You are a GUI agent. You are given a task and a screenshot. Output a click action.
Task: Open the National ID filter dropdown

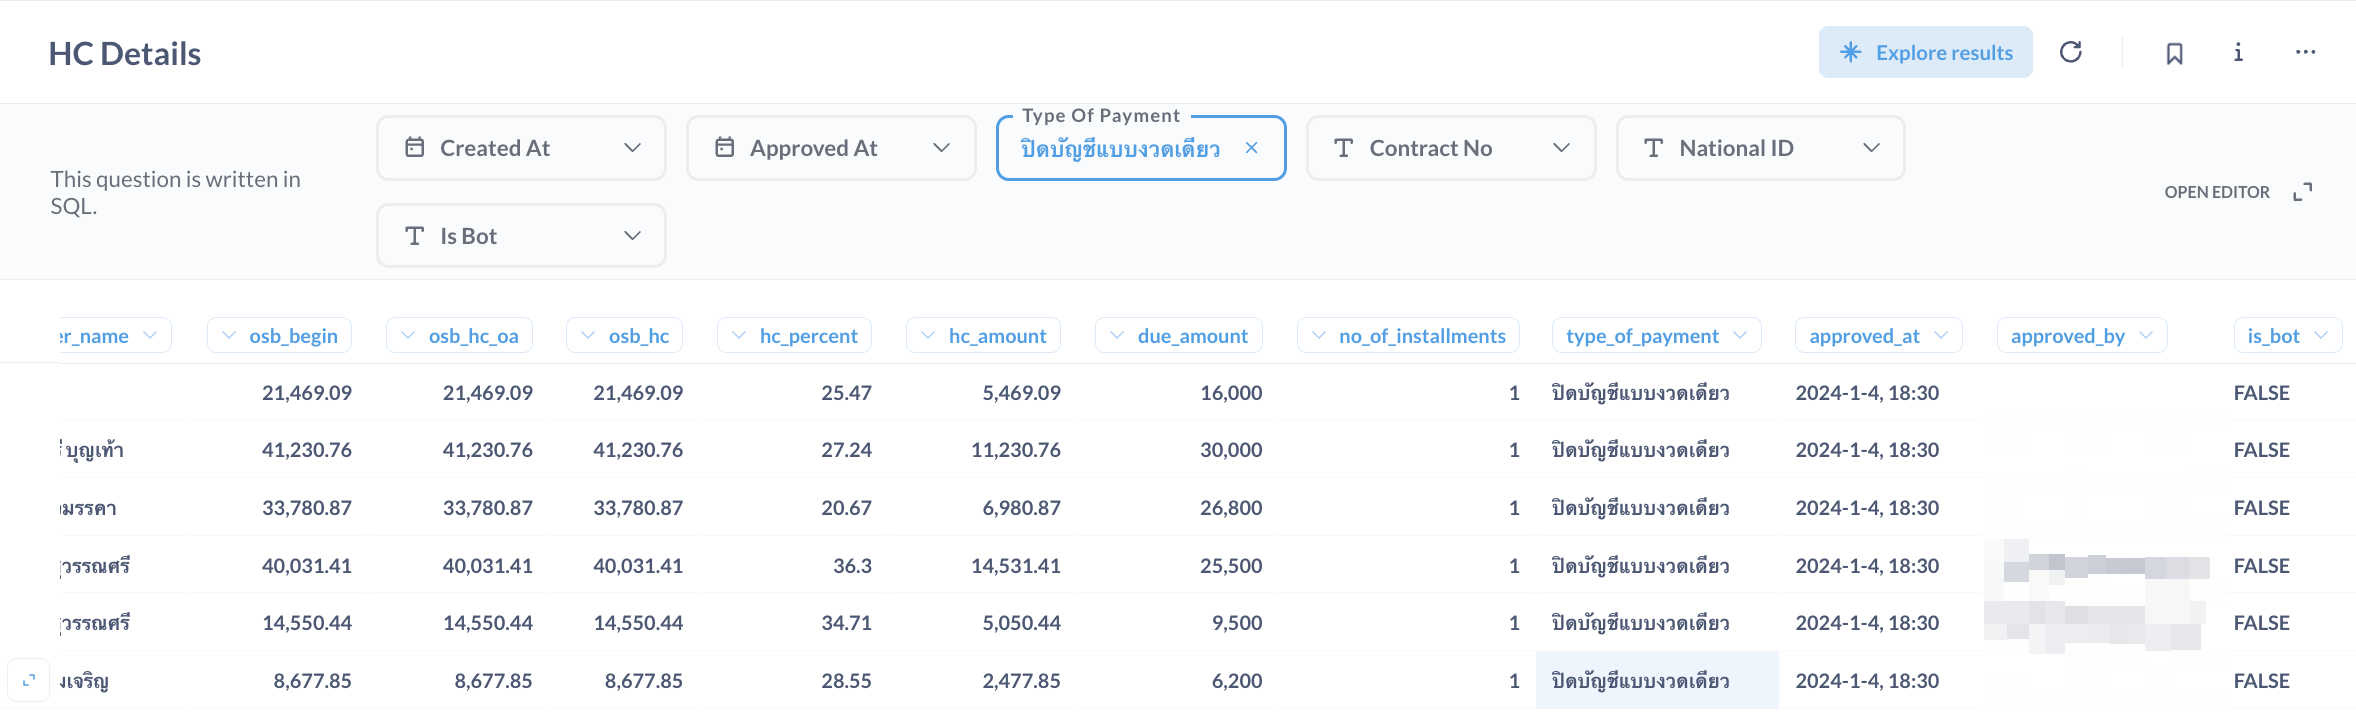1871,148
